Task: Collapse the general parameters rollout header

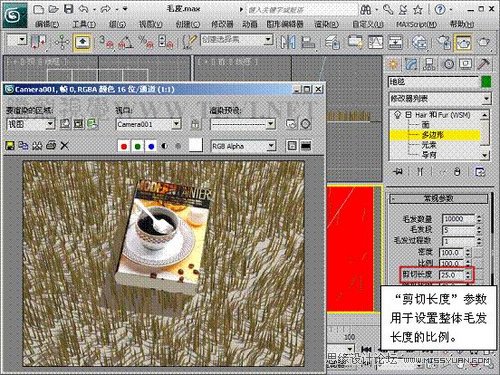Action: point(438,199)
